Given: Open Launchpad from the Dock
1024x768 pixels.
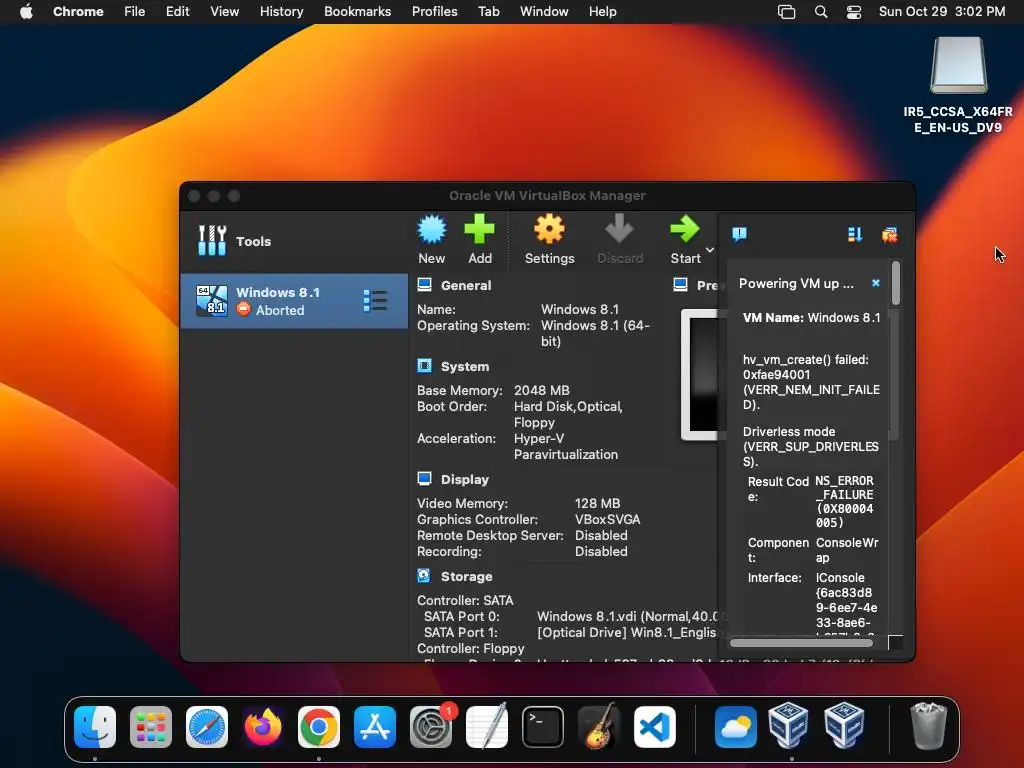Looking at the screenshot, I should pyautogui.click(x=151, y=727).
